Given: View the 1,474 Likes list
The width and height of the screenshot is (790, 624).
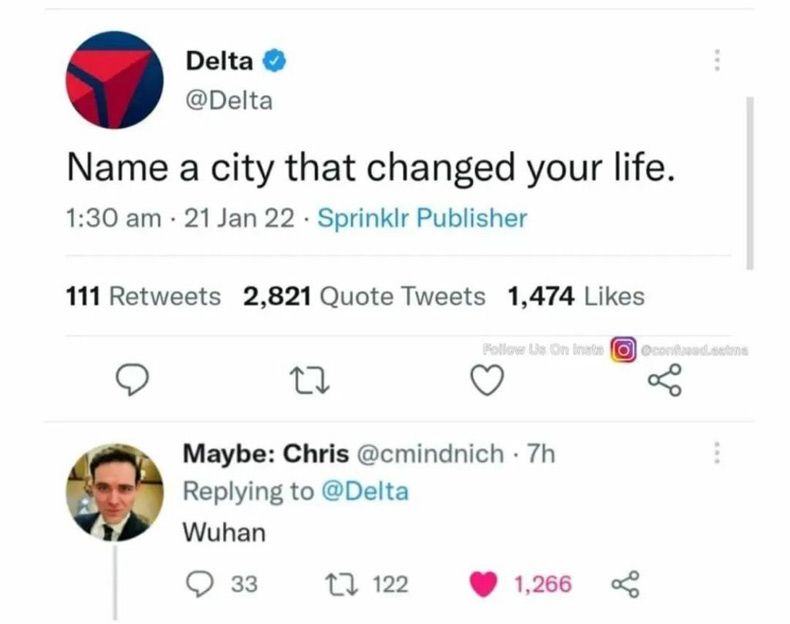Looking at the screenshot, I should click(576, 296).
